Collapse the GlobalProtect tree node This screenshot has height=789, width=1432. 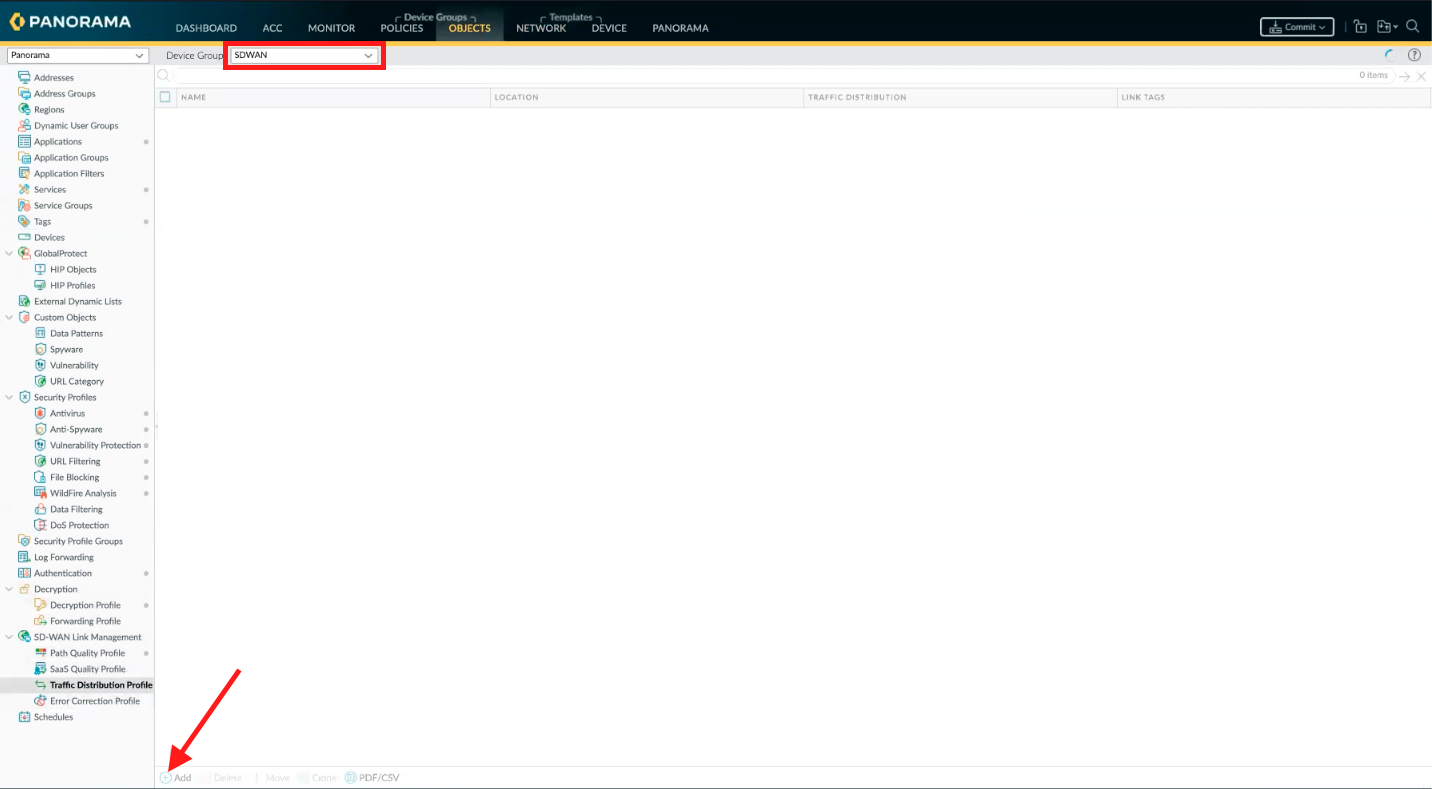click(x=10, y=253)
